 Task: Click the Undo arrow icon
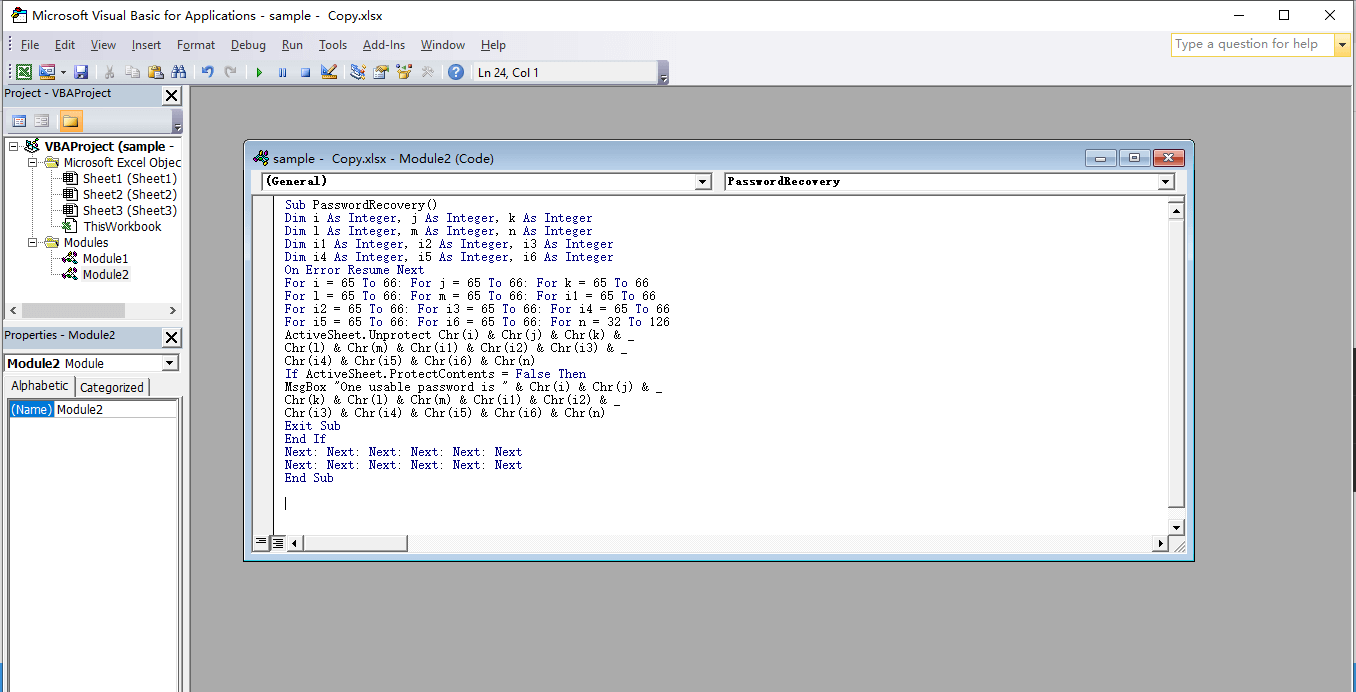[208, 72]
